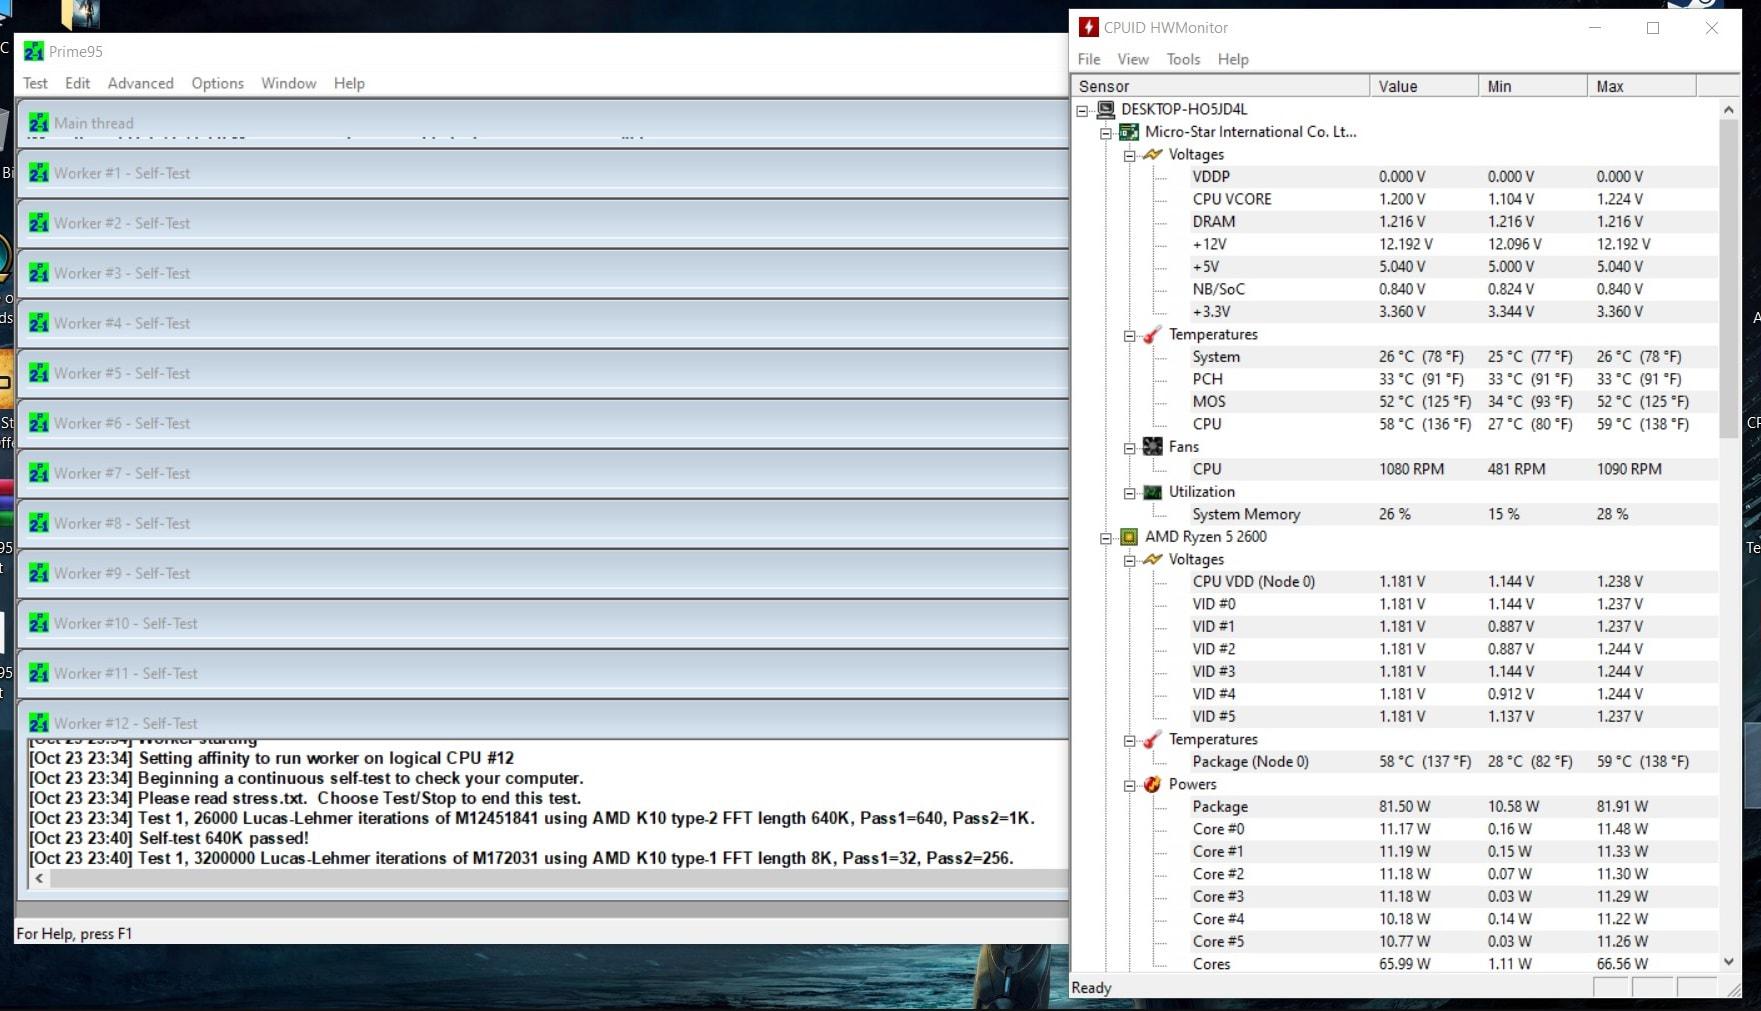Click the CPUID HWMonitor lightning bolt icon
This screenshot has height=1011, width=1761.
tap(1088, 28)
